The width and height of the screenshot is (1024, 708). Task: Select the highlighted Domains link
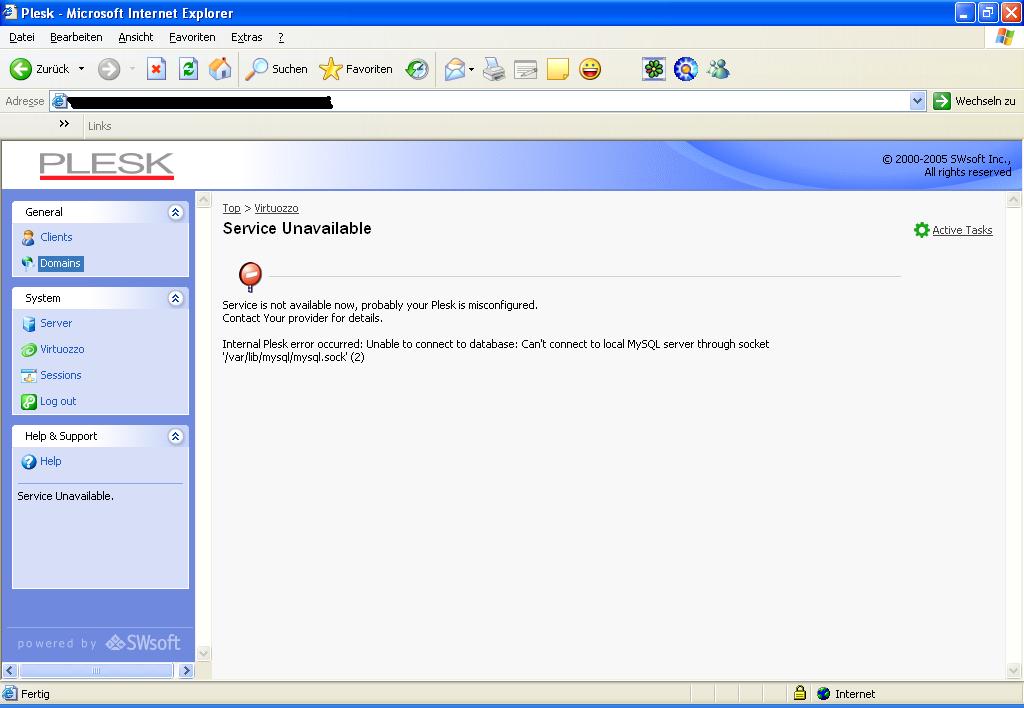coord(60,263)
